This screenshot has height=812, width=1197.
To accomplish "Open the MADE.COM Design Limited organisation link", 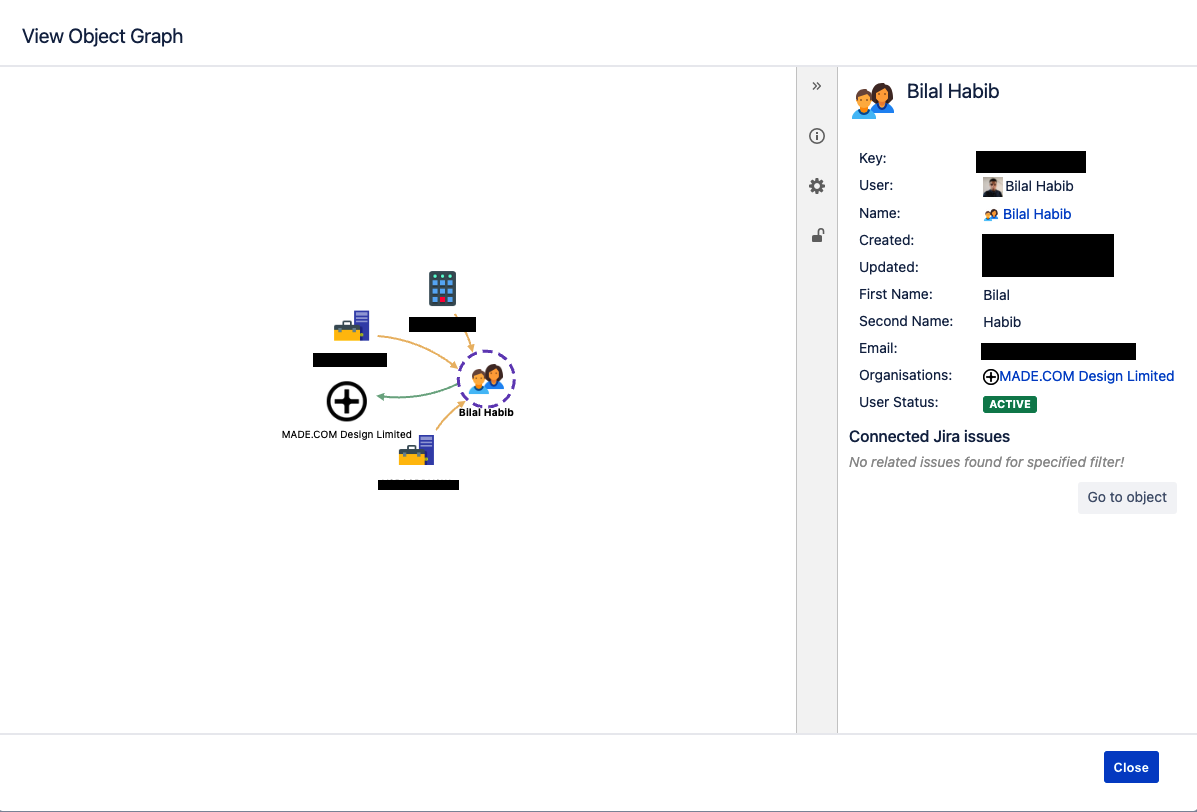I will tap(1086, 376).
